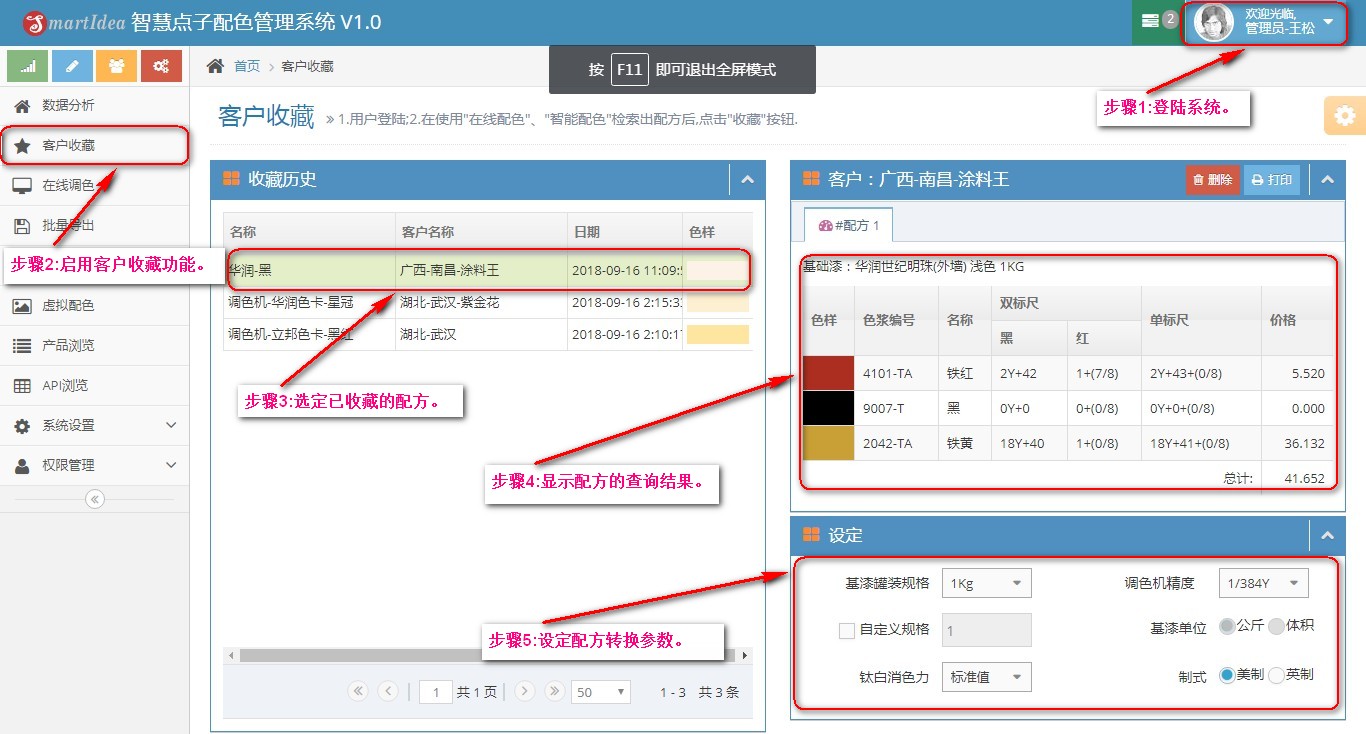Click the notification icon with badge 2
The height and width of the screenshot is (734, 1366).
pos(1157,21)
